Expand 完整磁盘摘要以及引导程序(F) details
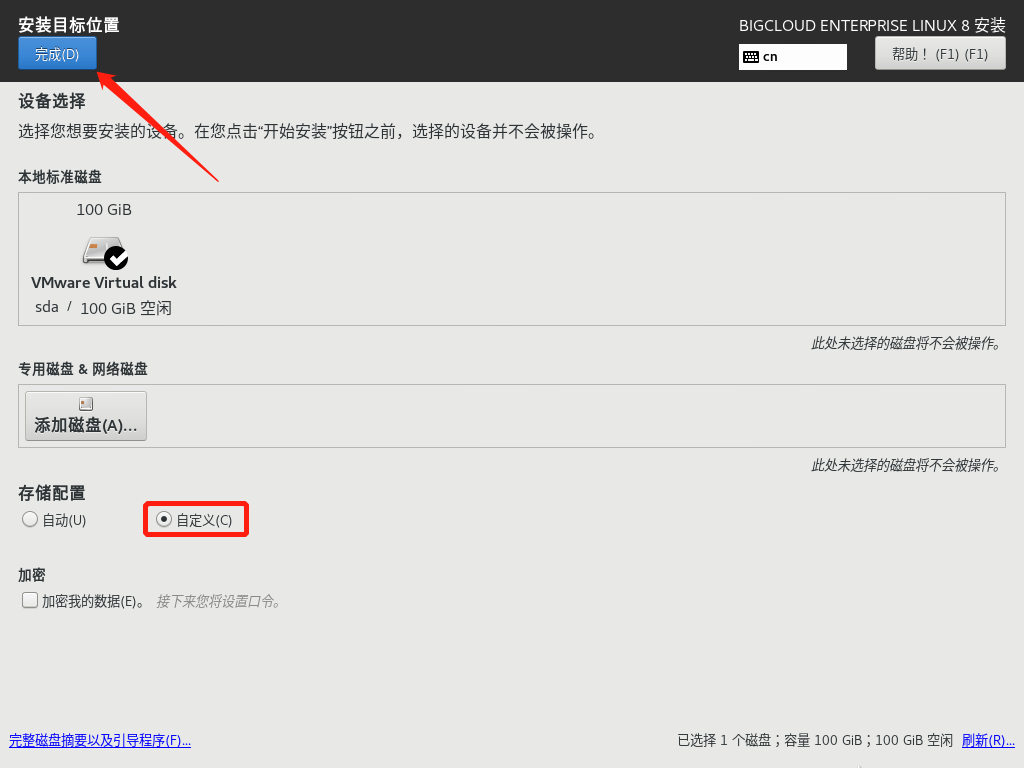Screen dimensions: 1024x768 [100, 740]
